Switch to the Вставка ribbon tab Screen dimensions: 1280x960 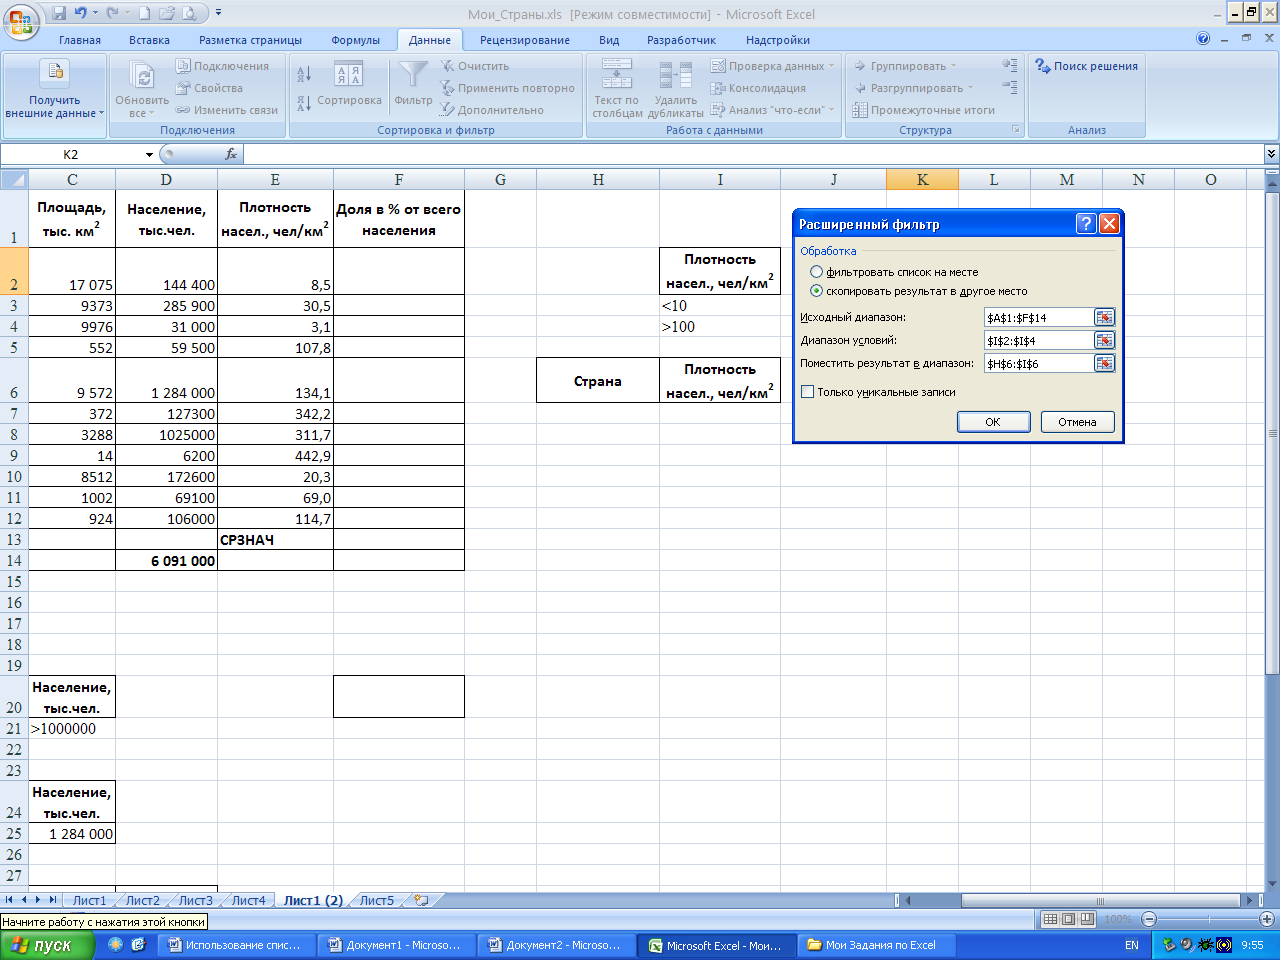pyautogui.click(x=149, y=40)
